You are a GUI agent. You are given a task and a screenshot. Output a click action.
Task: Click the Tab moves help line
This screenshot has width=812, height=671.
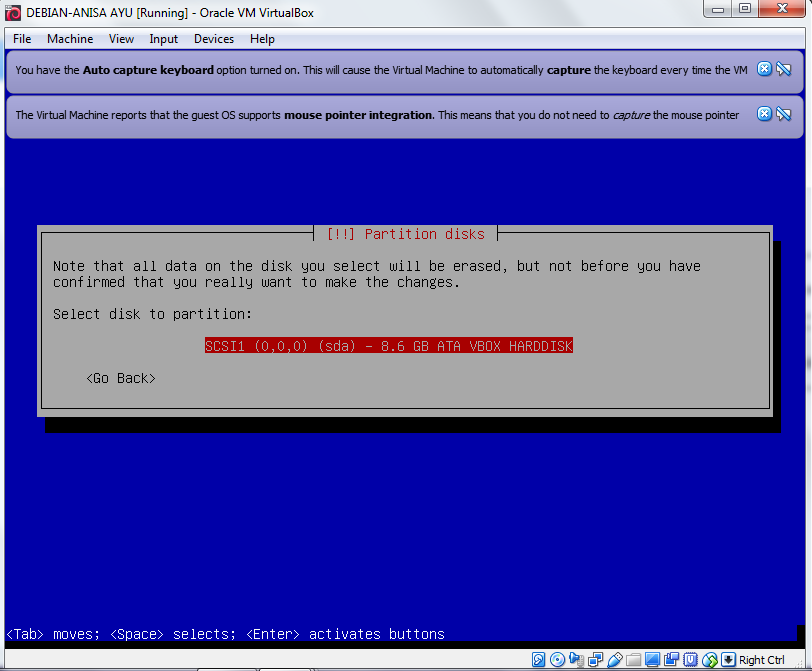point(225,634)
